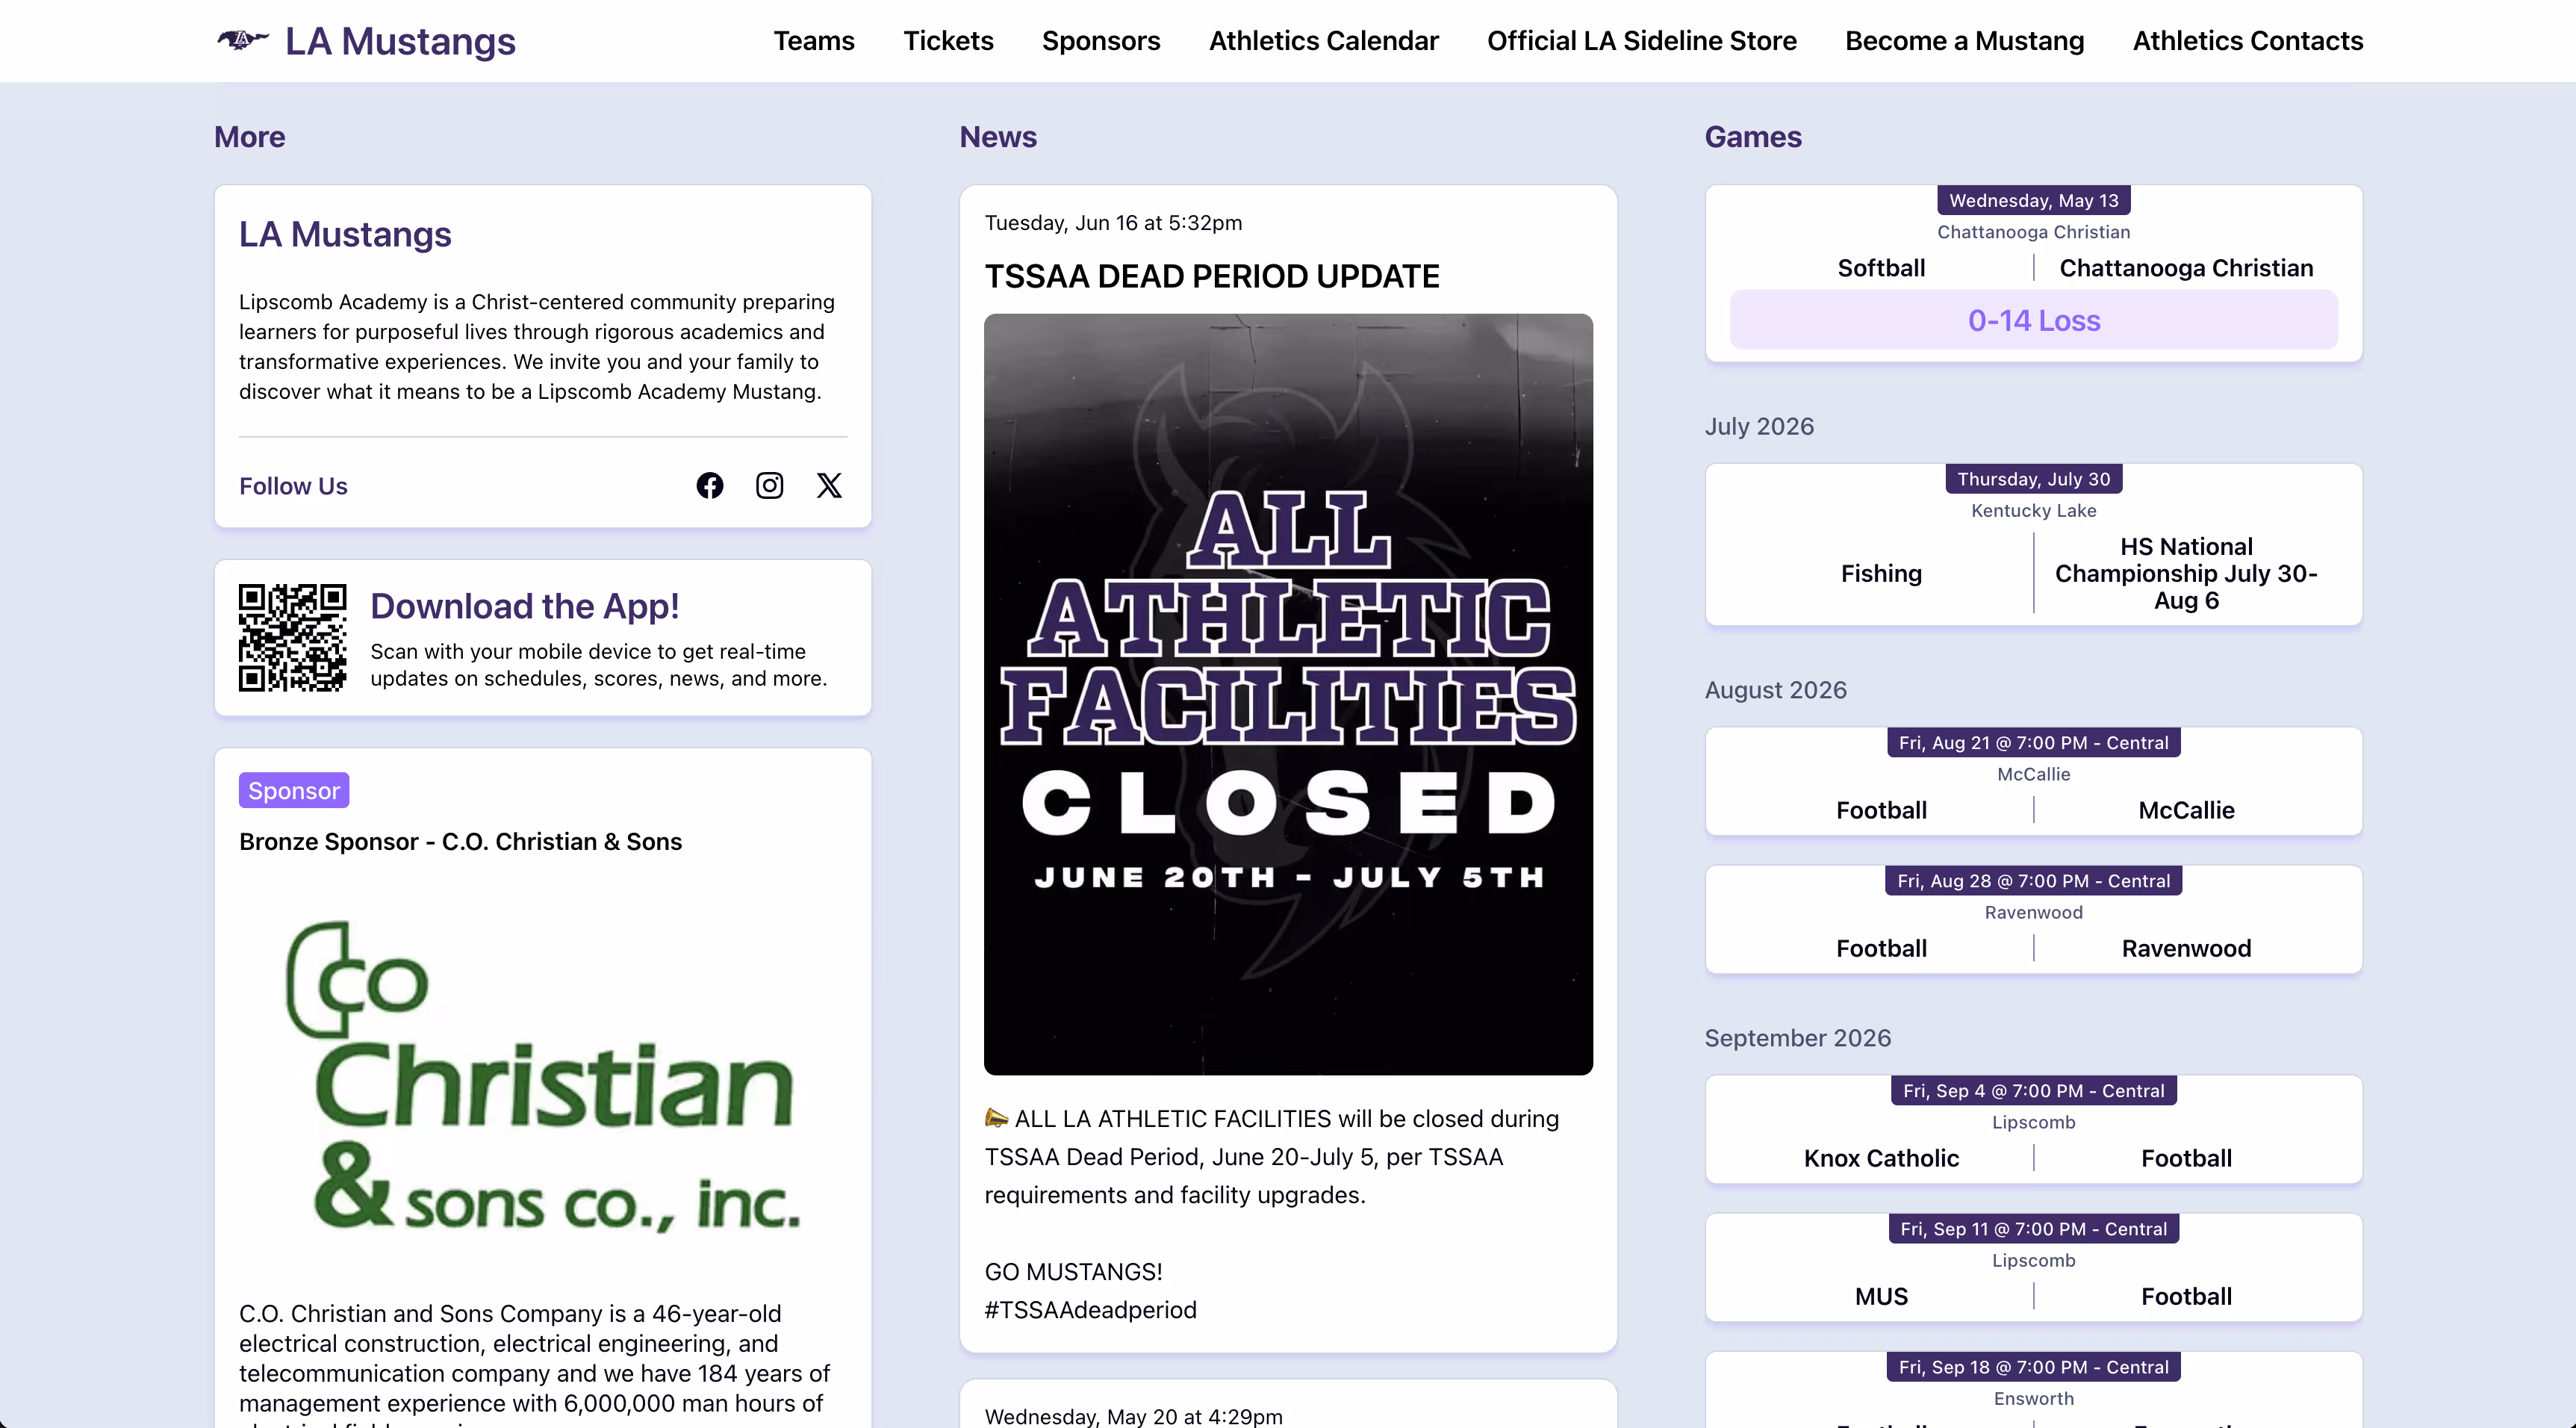Open the Football vs Ravenwood game
This screenshot has height=1428, width=2576.
[2033, 919]
